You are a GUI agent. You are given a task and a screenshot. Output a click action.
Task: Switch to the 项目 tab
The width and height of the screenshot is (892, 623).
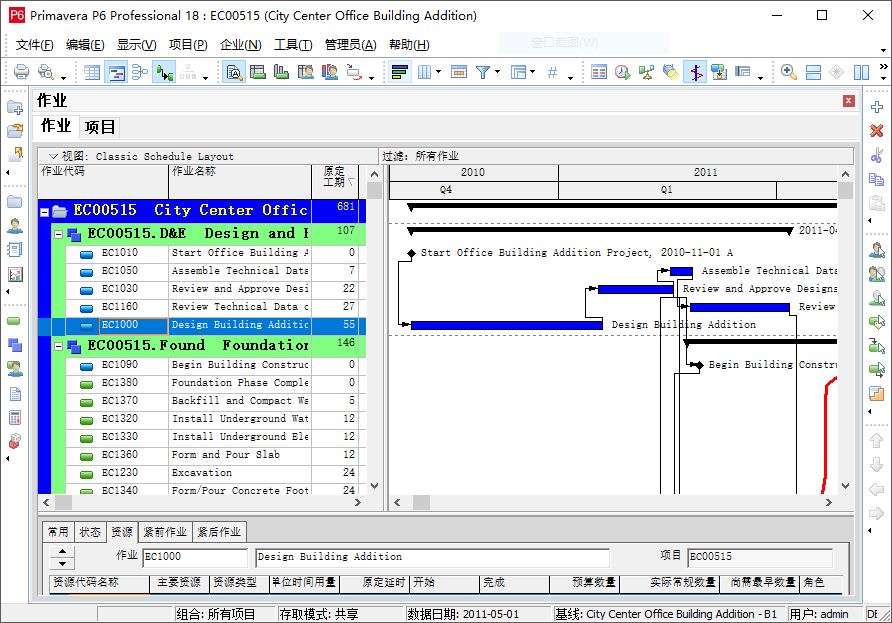click(100, 127)
